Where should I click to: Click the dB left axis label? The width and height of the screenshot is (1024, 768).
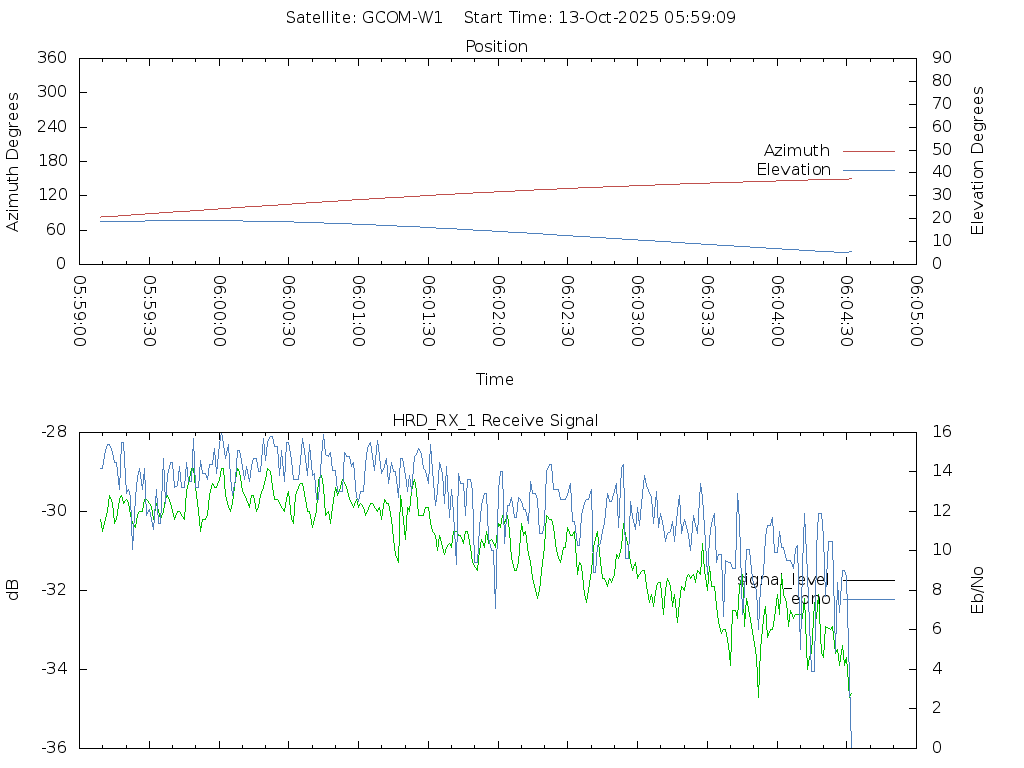14,590
